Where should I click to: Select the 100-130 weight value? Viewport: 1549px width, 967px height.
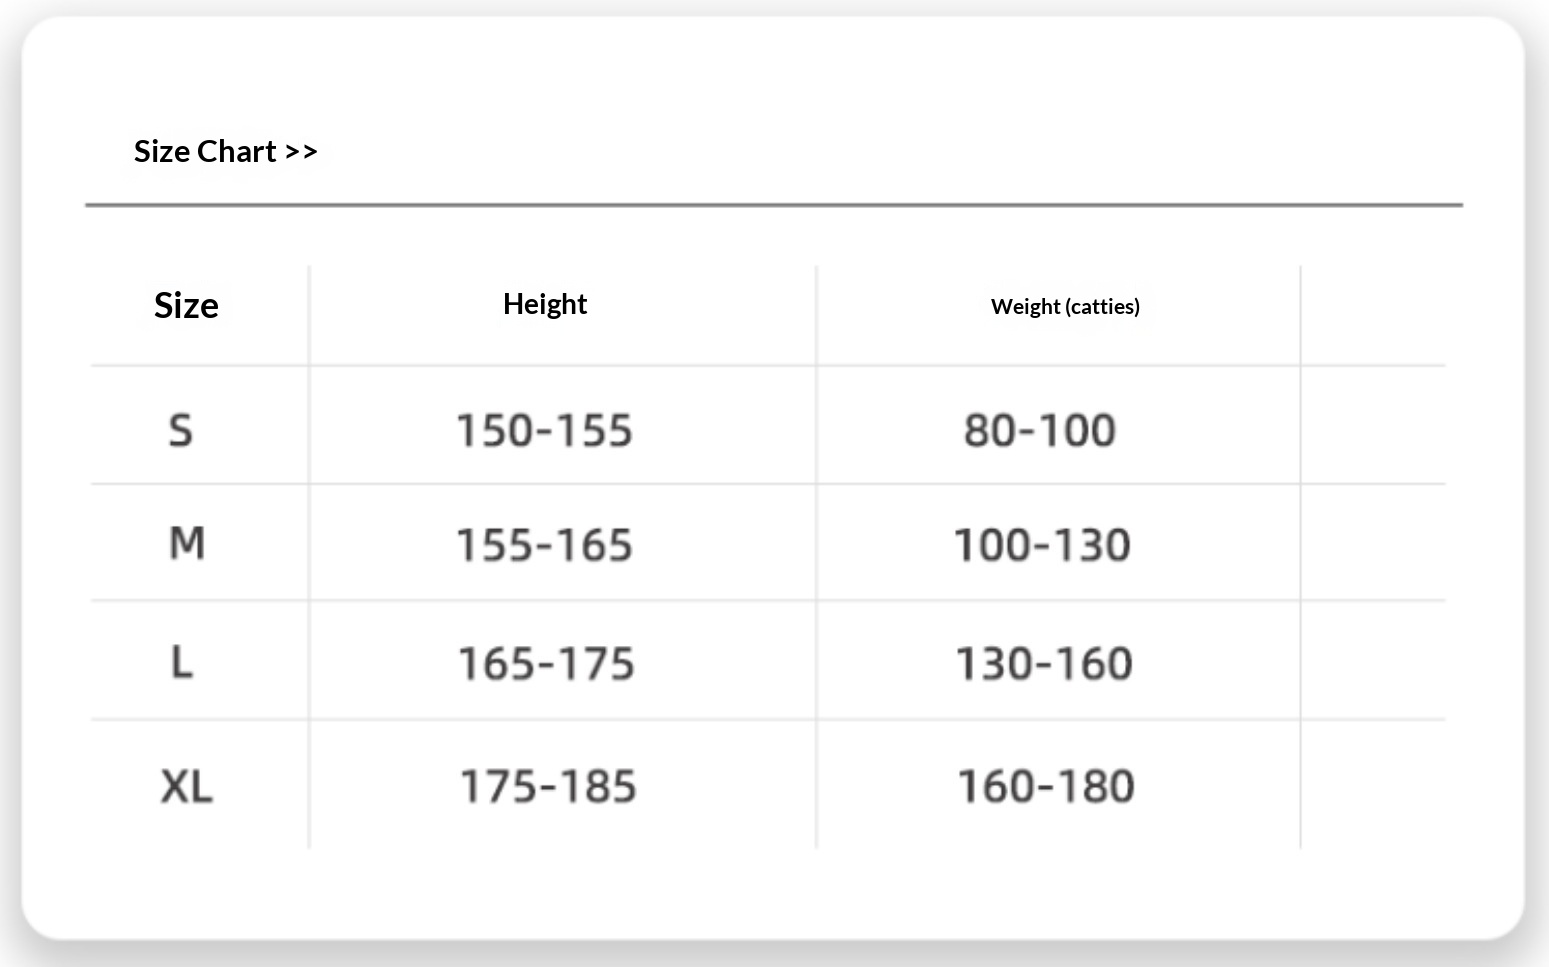click(1042, 545)
